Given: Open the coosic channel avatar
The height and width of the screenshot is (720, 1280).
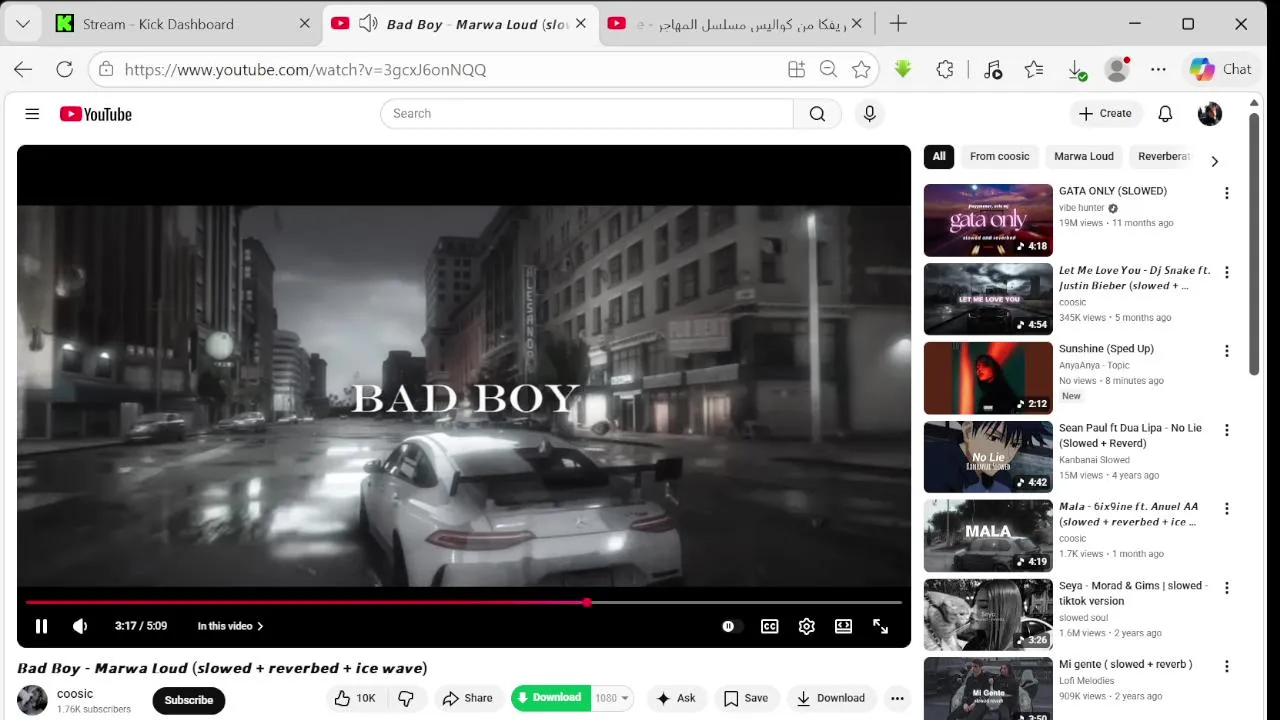Looking at the screenshot, I should point(33,700).
